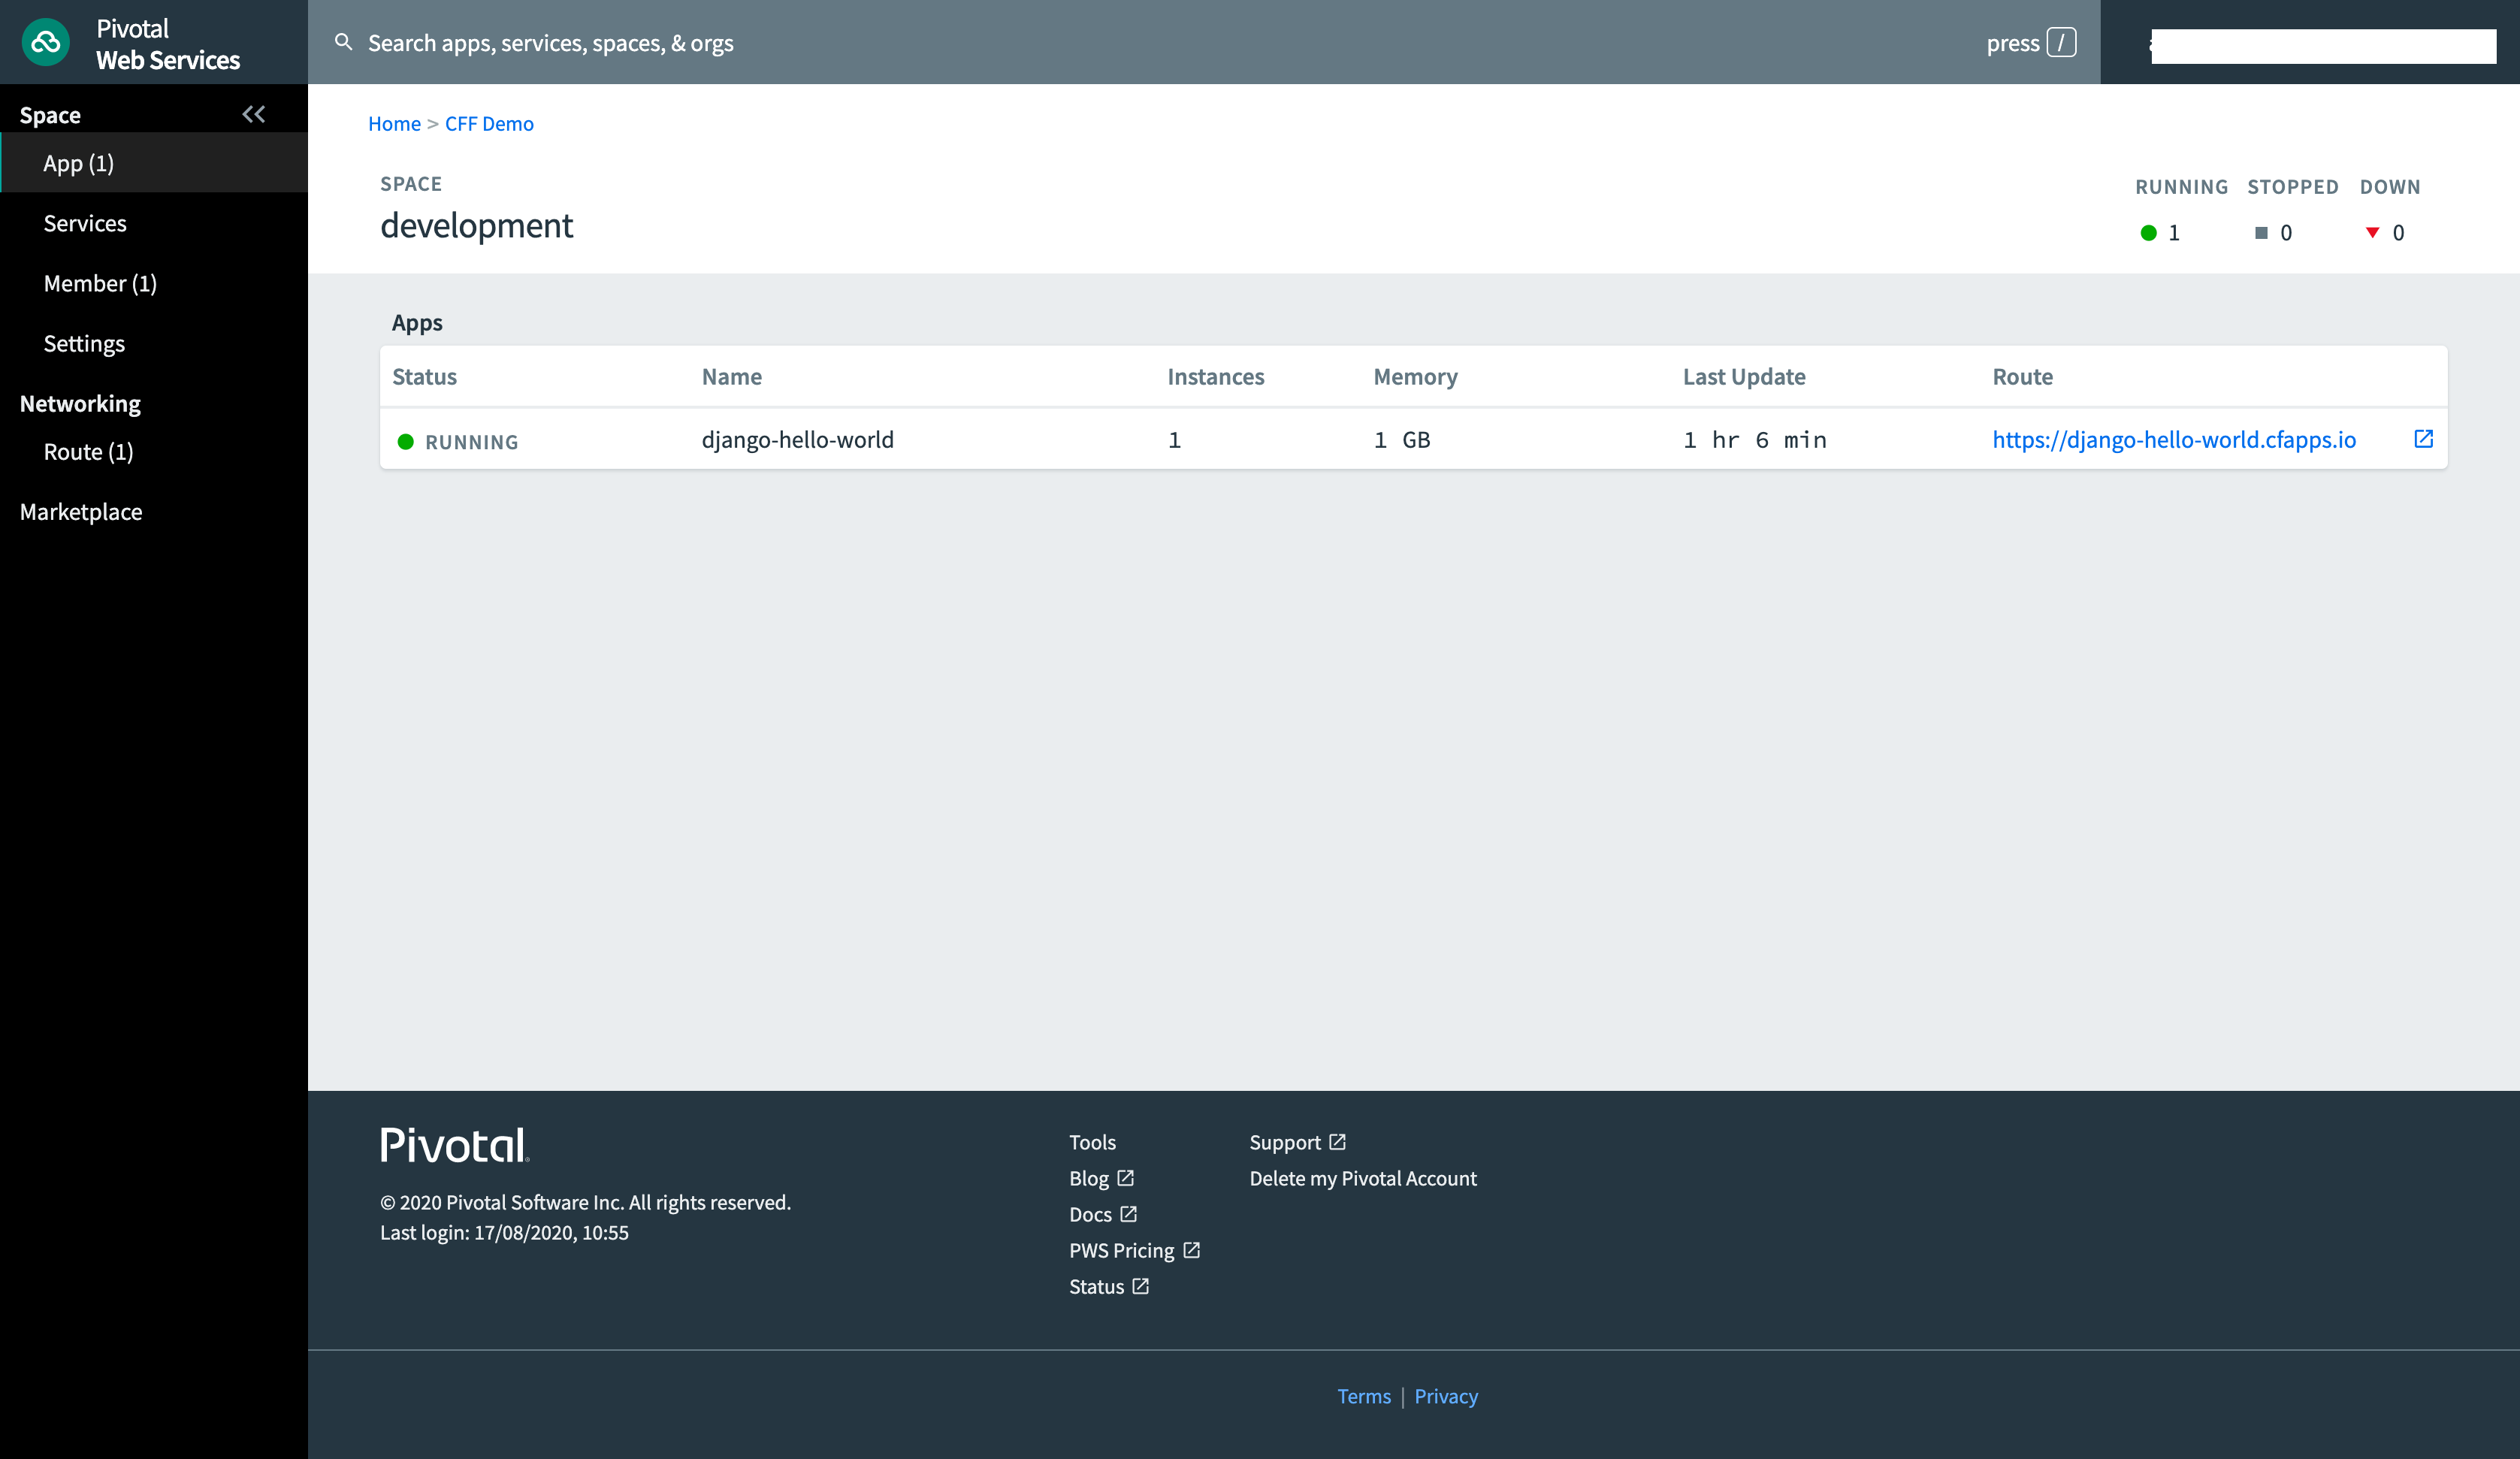2520x1459 pixels.
Task: Open the redacted account menu in header
Action: (x=2322, y=46)
